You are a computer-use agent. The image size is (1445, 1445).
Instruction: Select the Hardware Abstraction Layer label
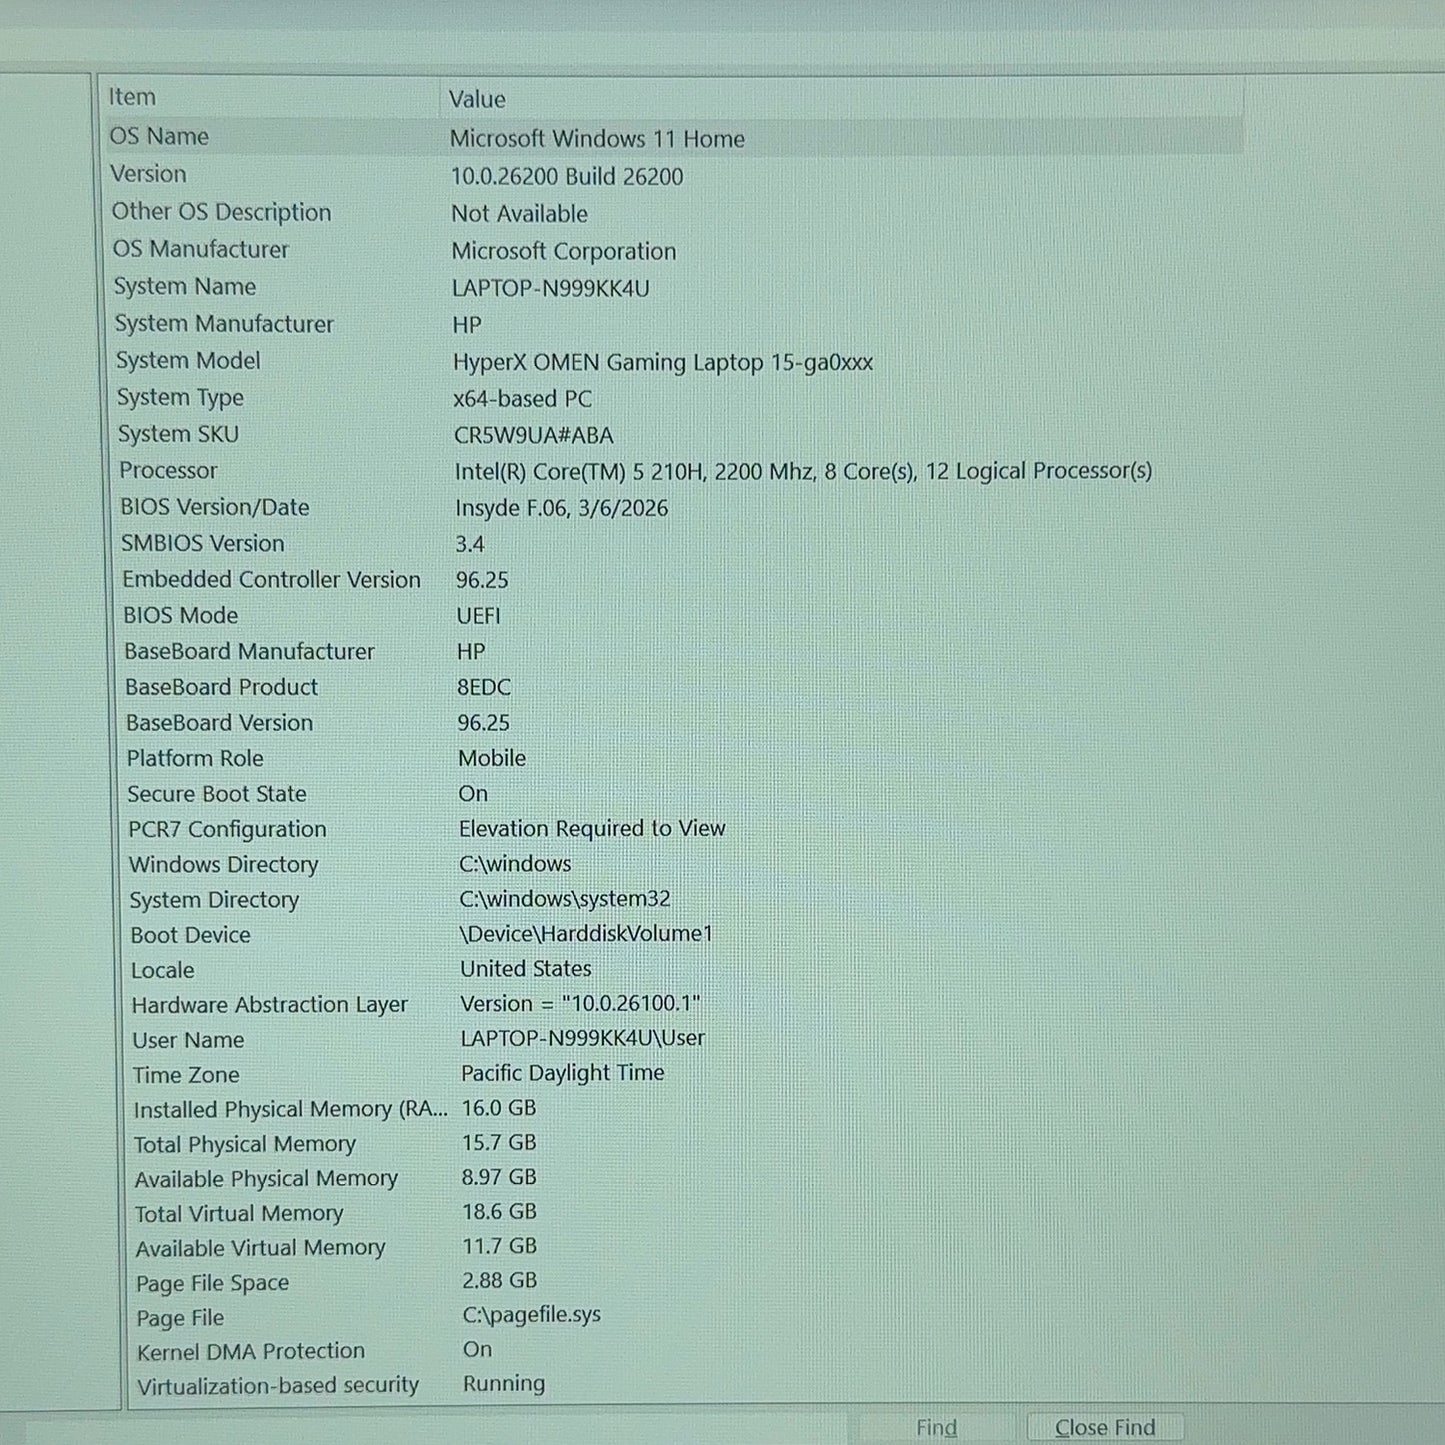[x=270, y=1004]
